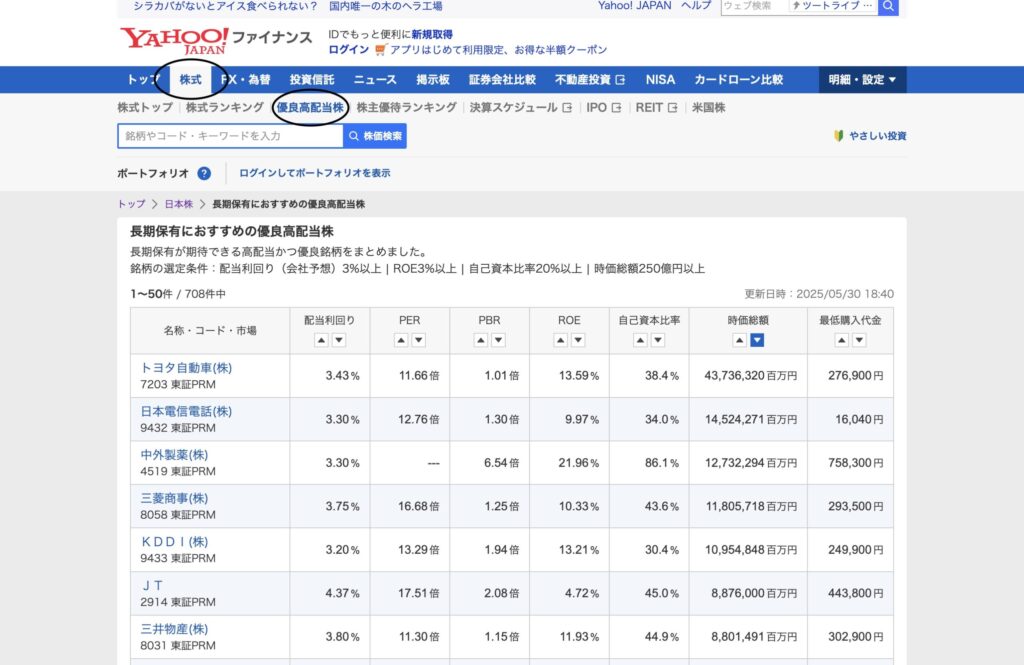This screenshot has width=1024, height=665.
Task: Open the トップ navigation tab
Action: tap(143, 80)
